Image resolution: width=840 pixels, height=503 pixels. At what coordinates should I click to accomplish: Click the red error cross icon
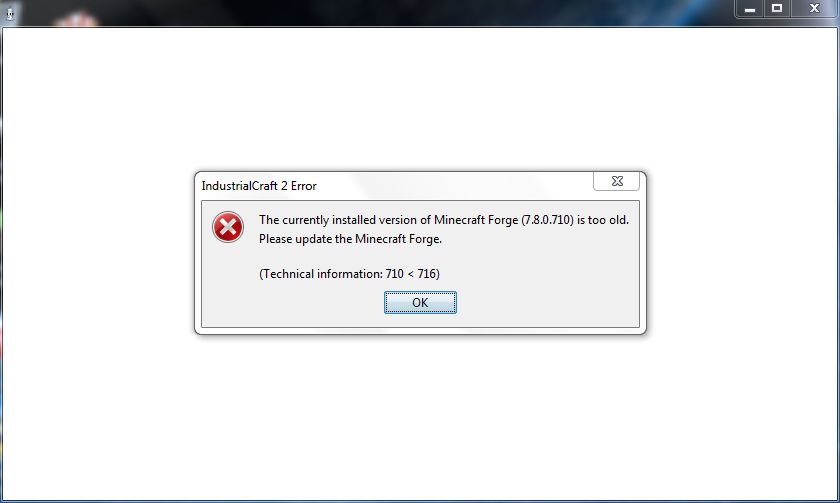click(228, 227)
